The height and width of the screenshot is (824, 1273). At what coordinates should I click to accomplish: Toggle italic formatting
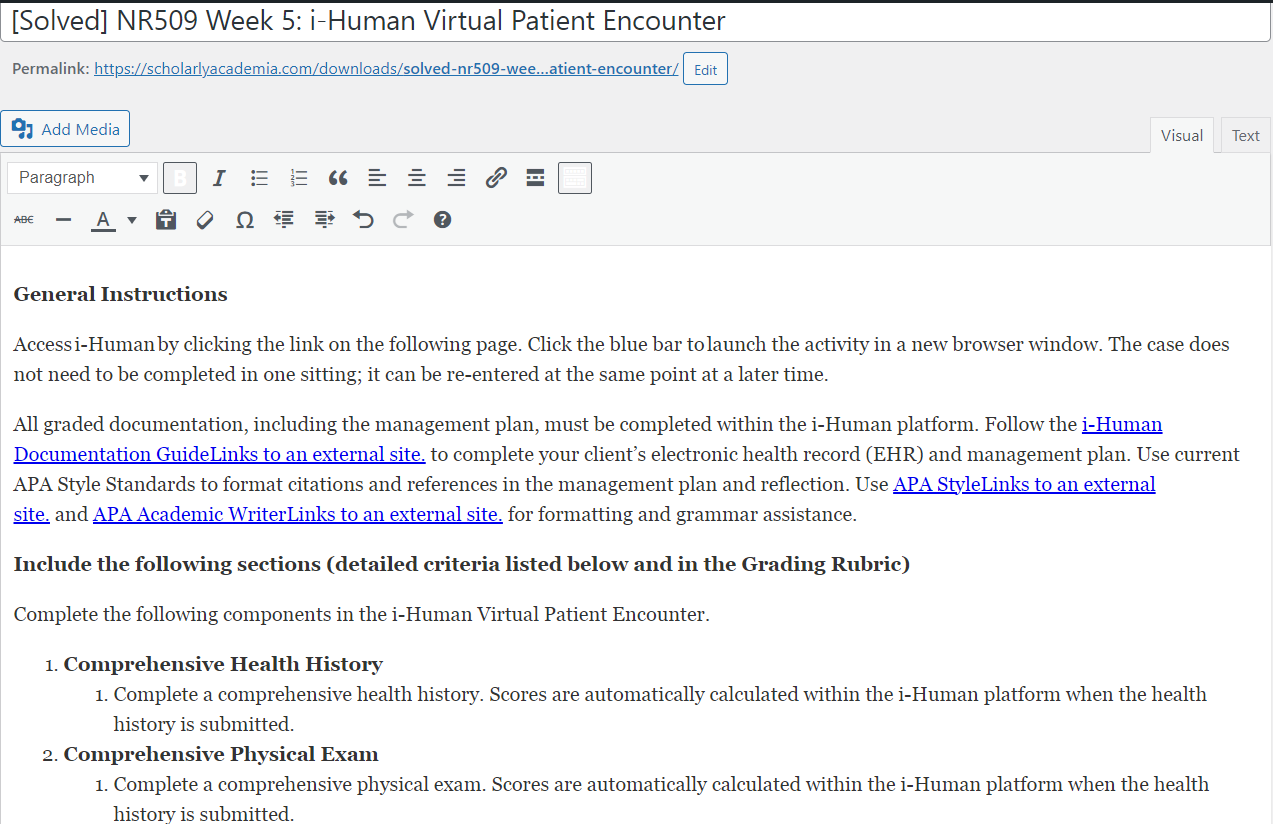coord(219,178)
